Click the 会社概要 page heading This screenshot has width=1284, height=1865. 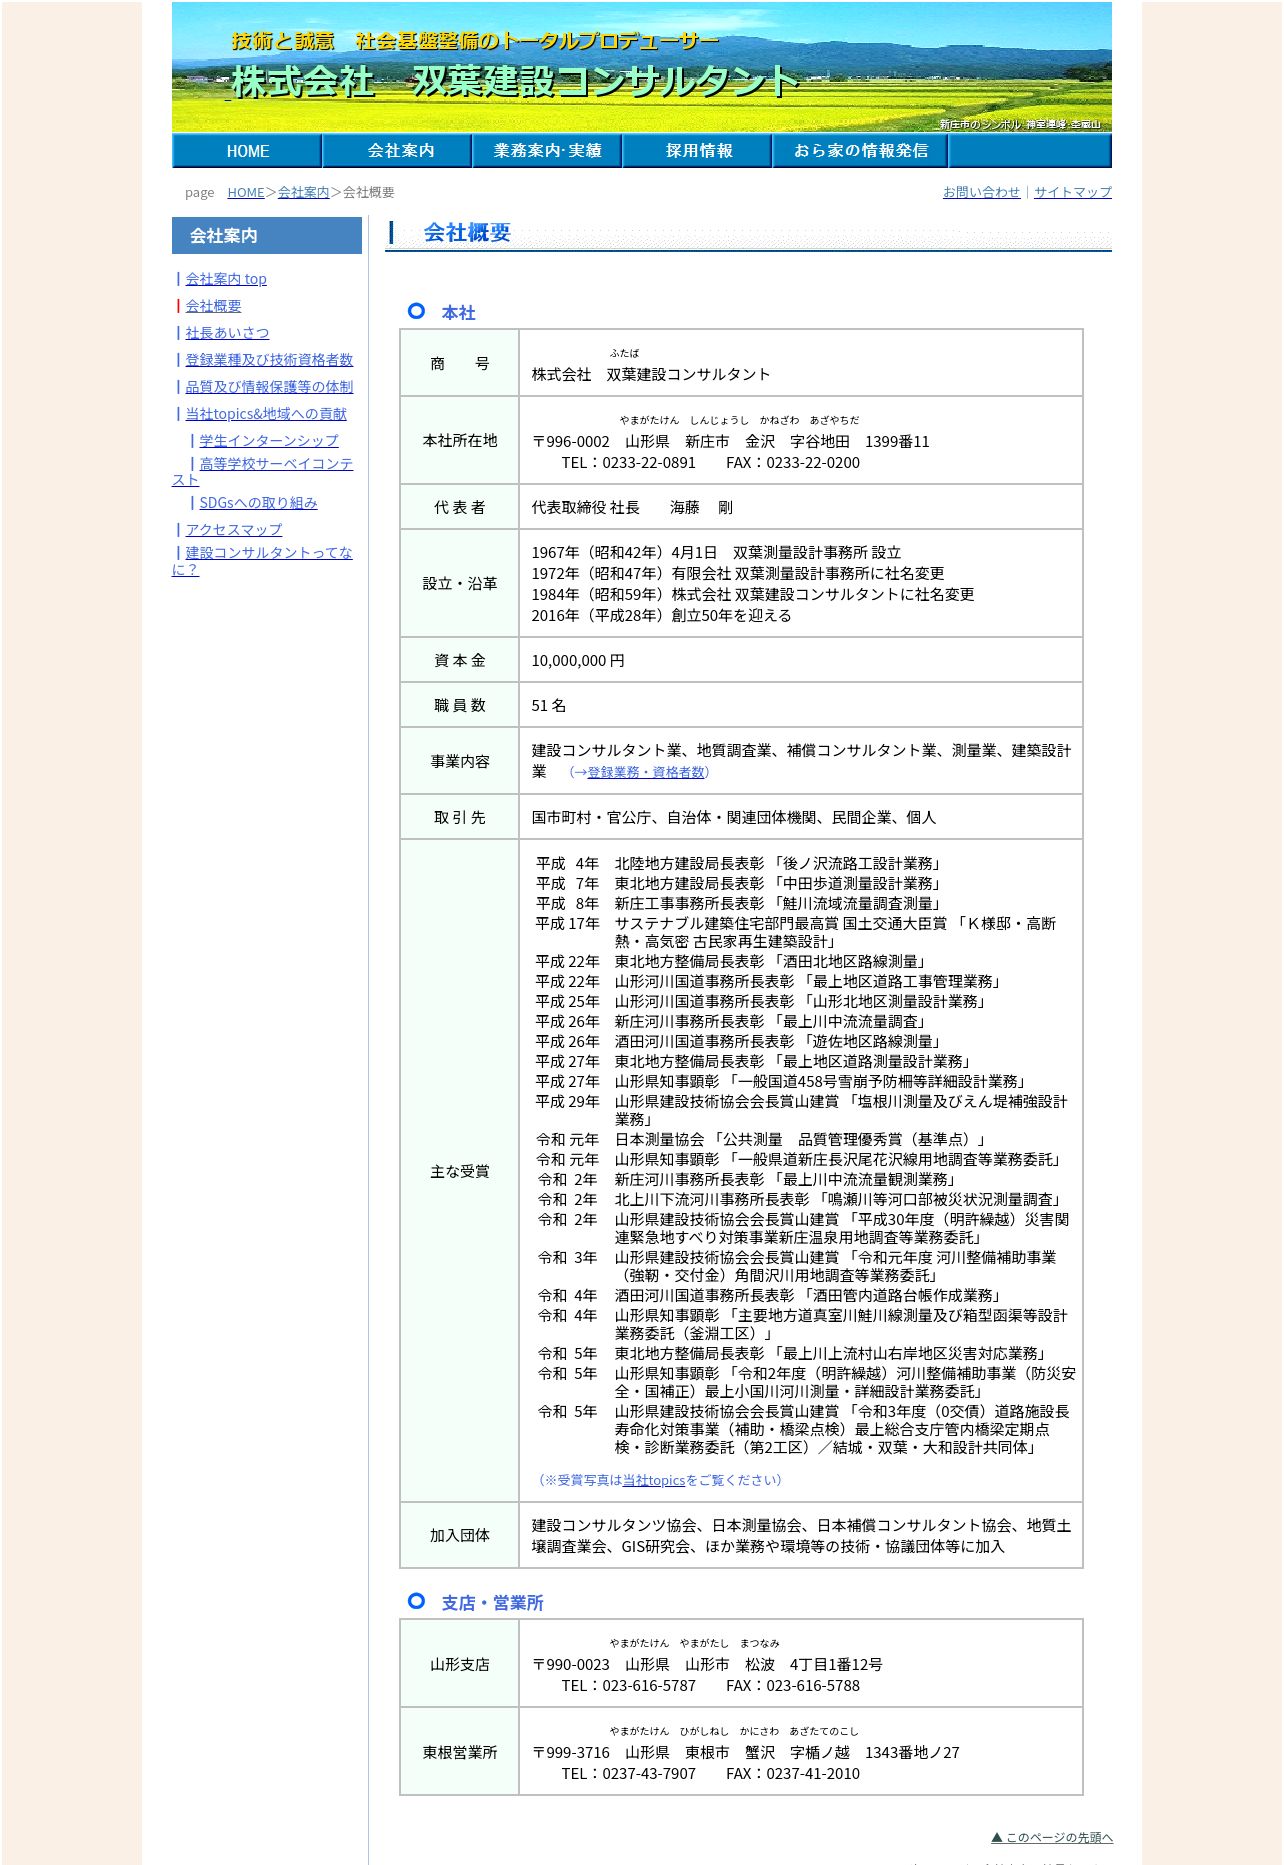coord(467,233)
